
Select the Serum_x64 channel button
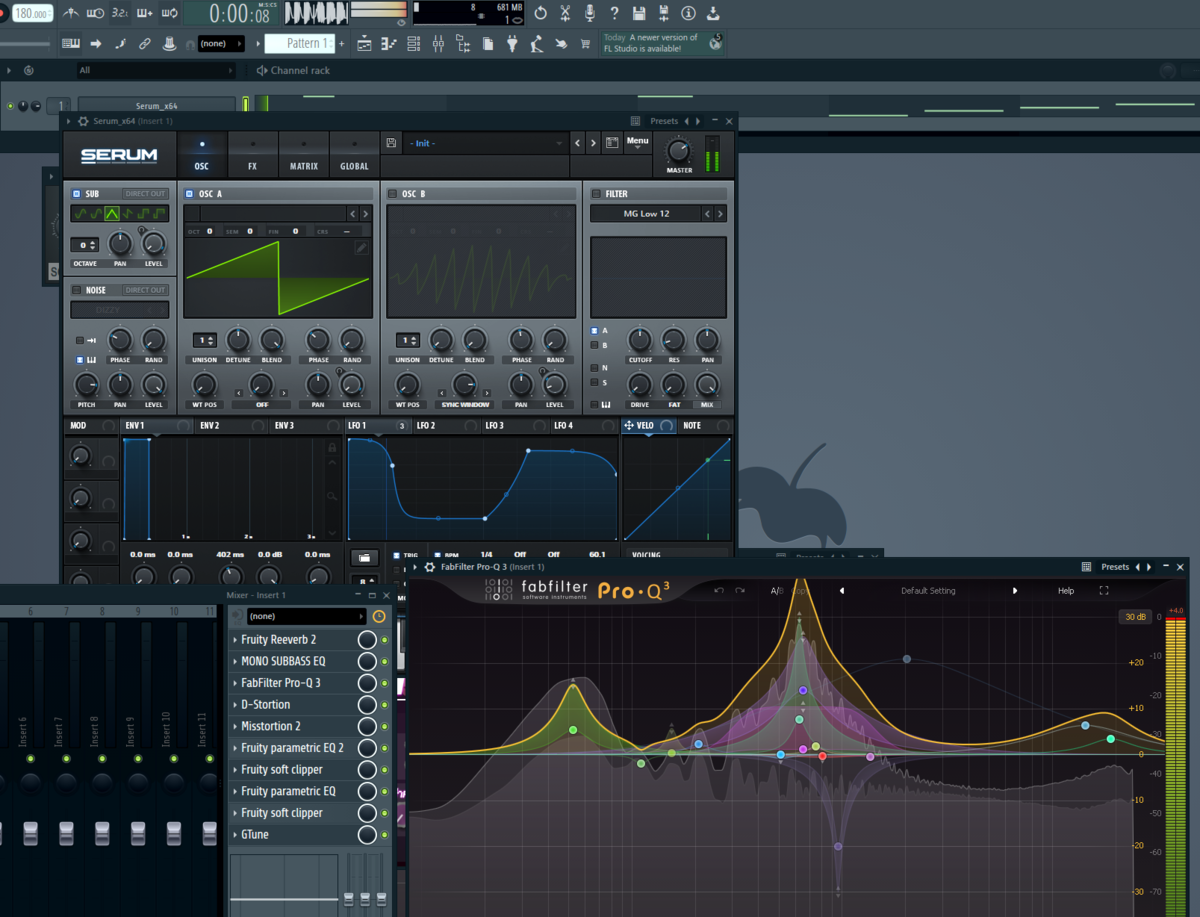click(156, 106)
